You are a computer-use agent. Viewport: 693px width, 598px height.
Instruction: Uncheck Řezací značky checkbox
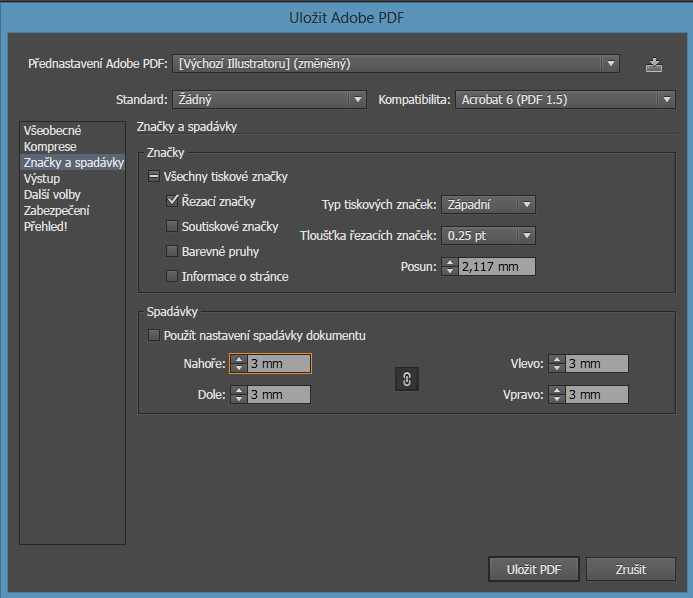(x=173, y=202)
